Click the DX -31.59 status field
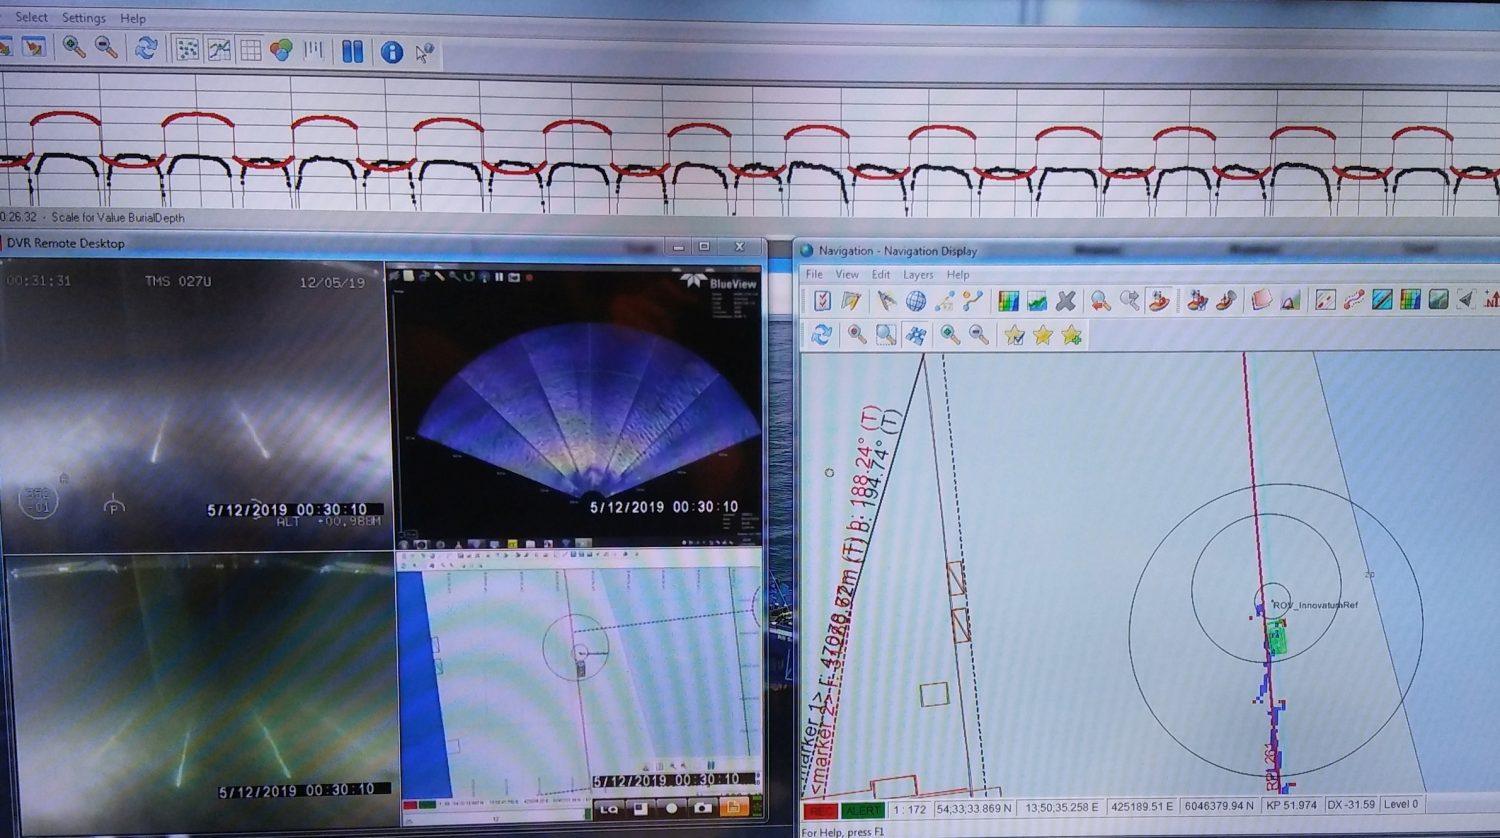Screen dimensions: 1500x838 click(1351, 805)
